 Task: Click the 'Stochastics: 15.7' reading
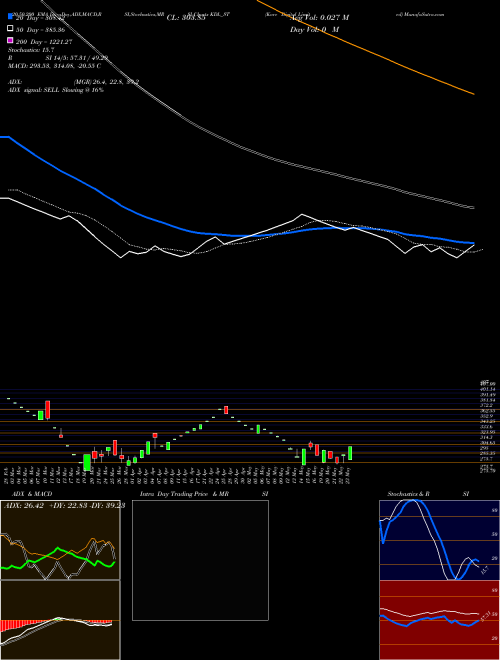point(29,50)
